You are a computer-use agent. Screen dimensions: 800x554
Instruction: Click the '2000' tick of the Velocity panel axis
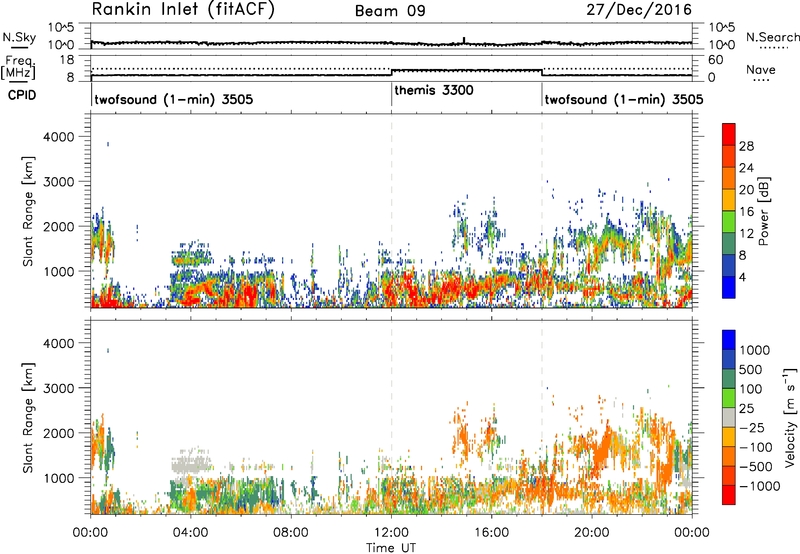[59, 433]
